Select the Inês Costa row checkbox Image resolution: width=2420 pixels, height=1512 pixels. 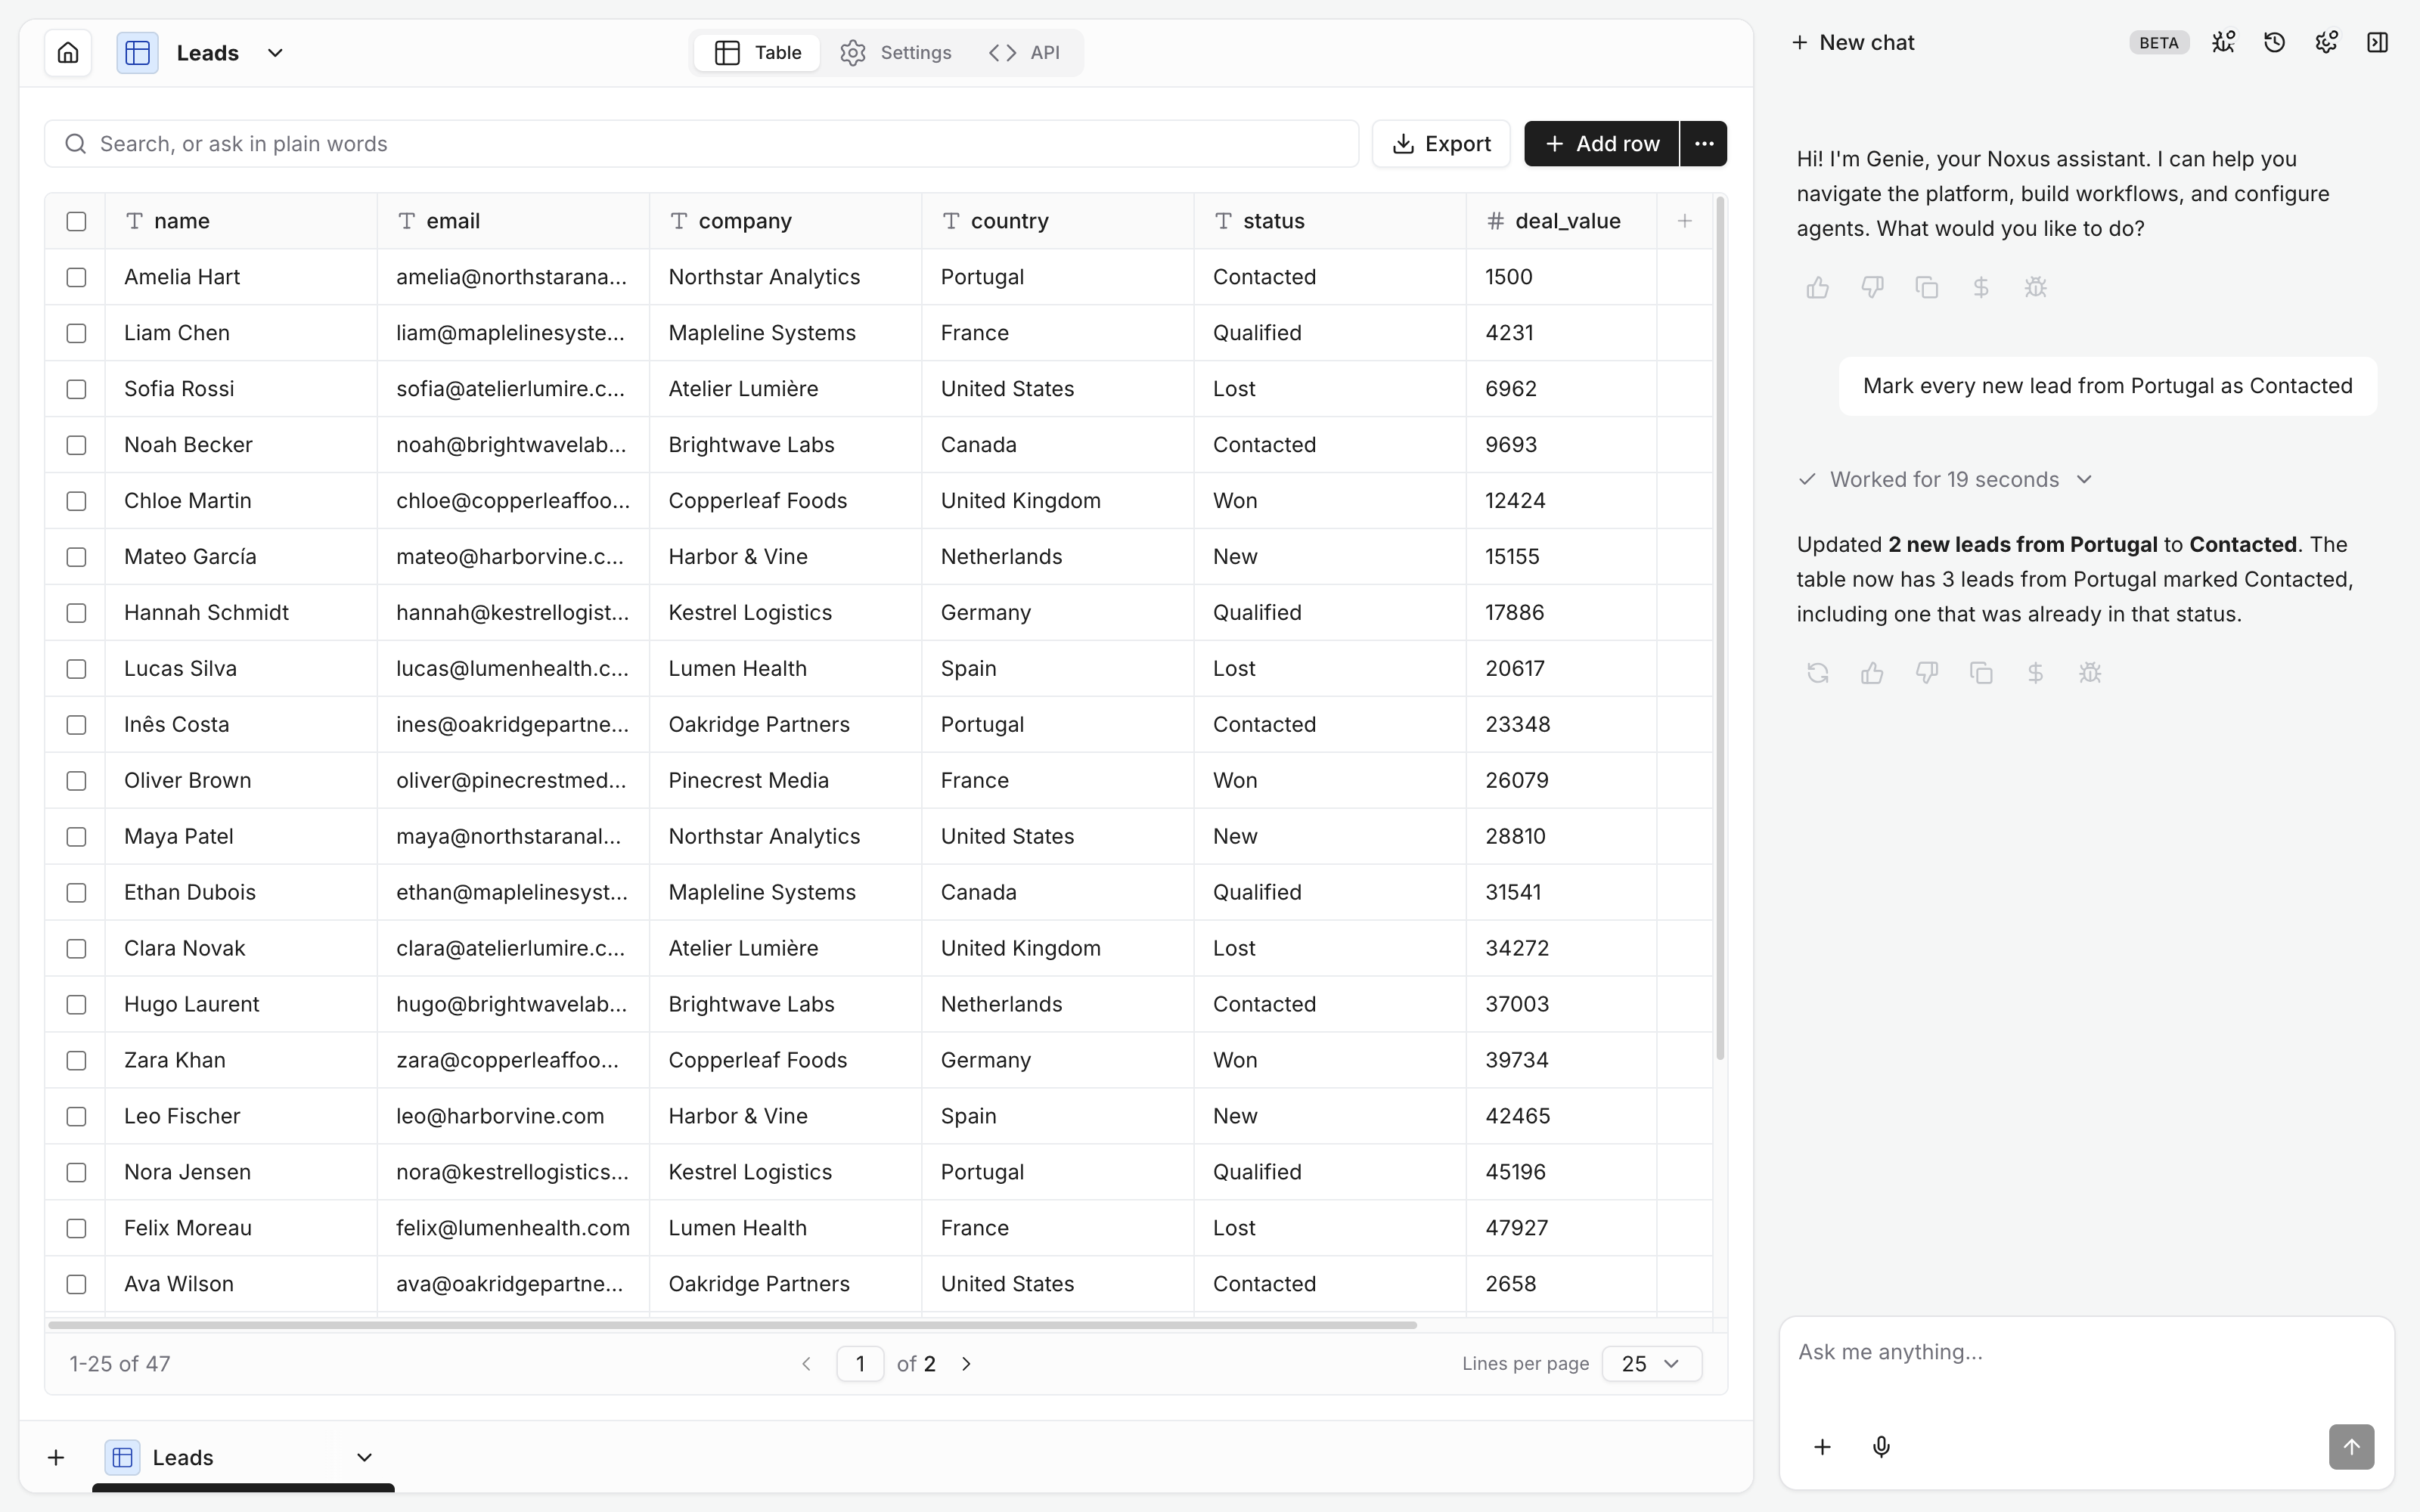[x=76, y=725]
